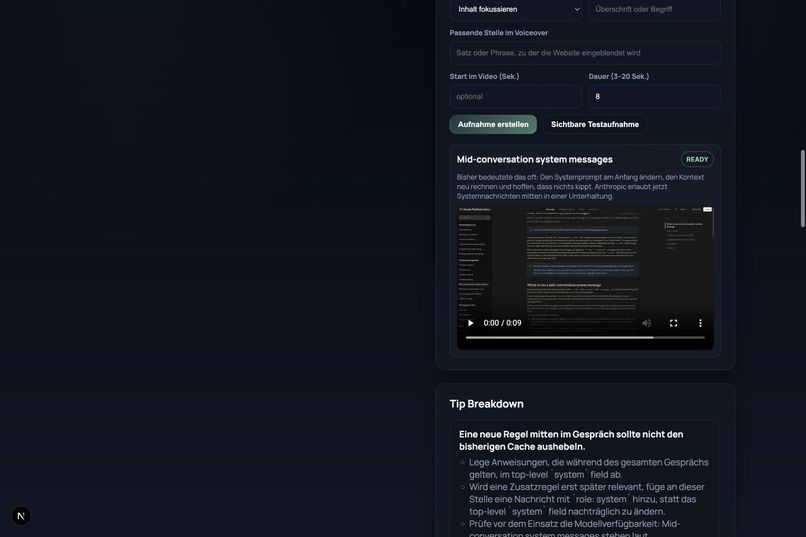Click the bullet starting 'Wird eine Zusatzregel'
This screenshot has width=806, height=537.
point(587,499)
